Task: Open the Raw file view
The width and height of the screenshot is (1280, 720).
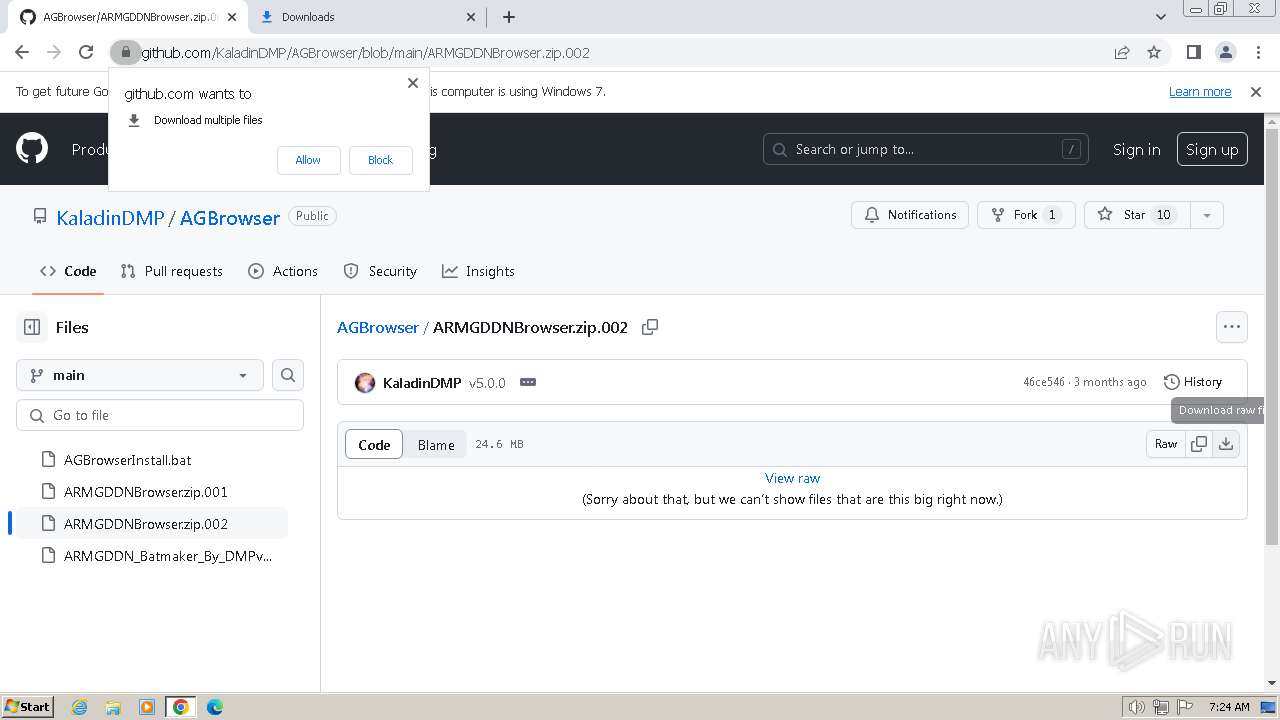Action: (1166, 444)
